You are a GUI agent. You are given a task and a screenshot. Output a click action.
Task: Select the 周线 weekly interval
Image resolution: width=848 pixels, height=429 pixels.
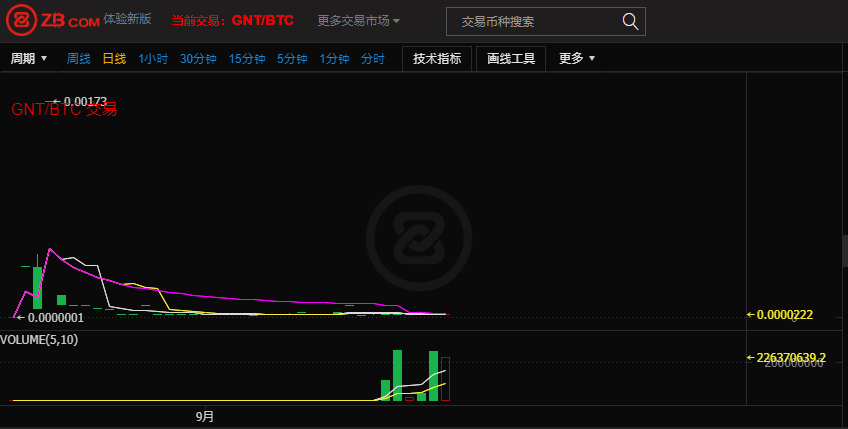[x=79, y=59]
